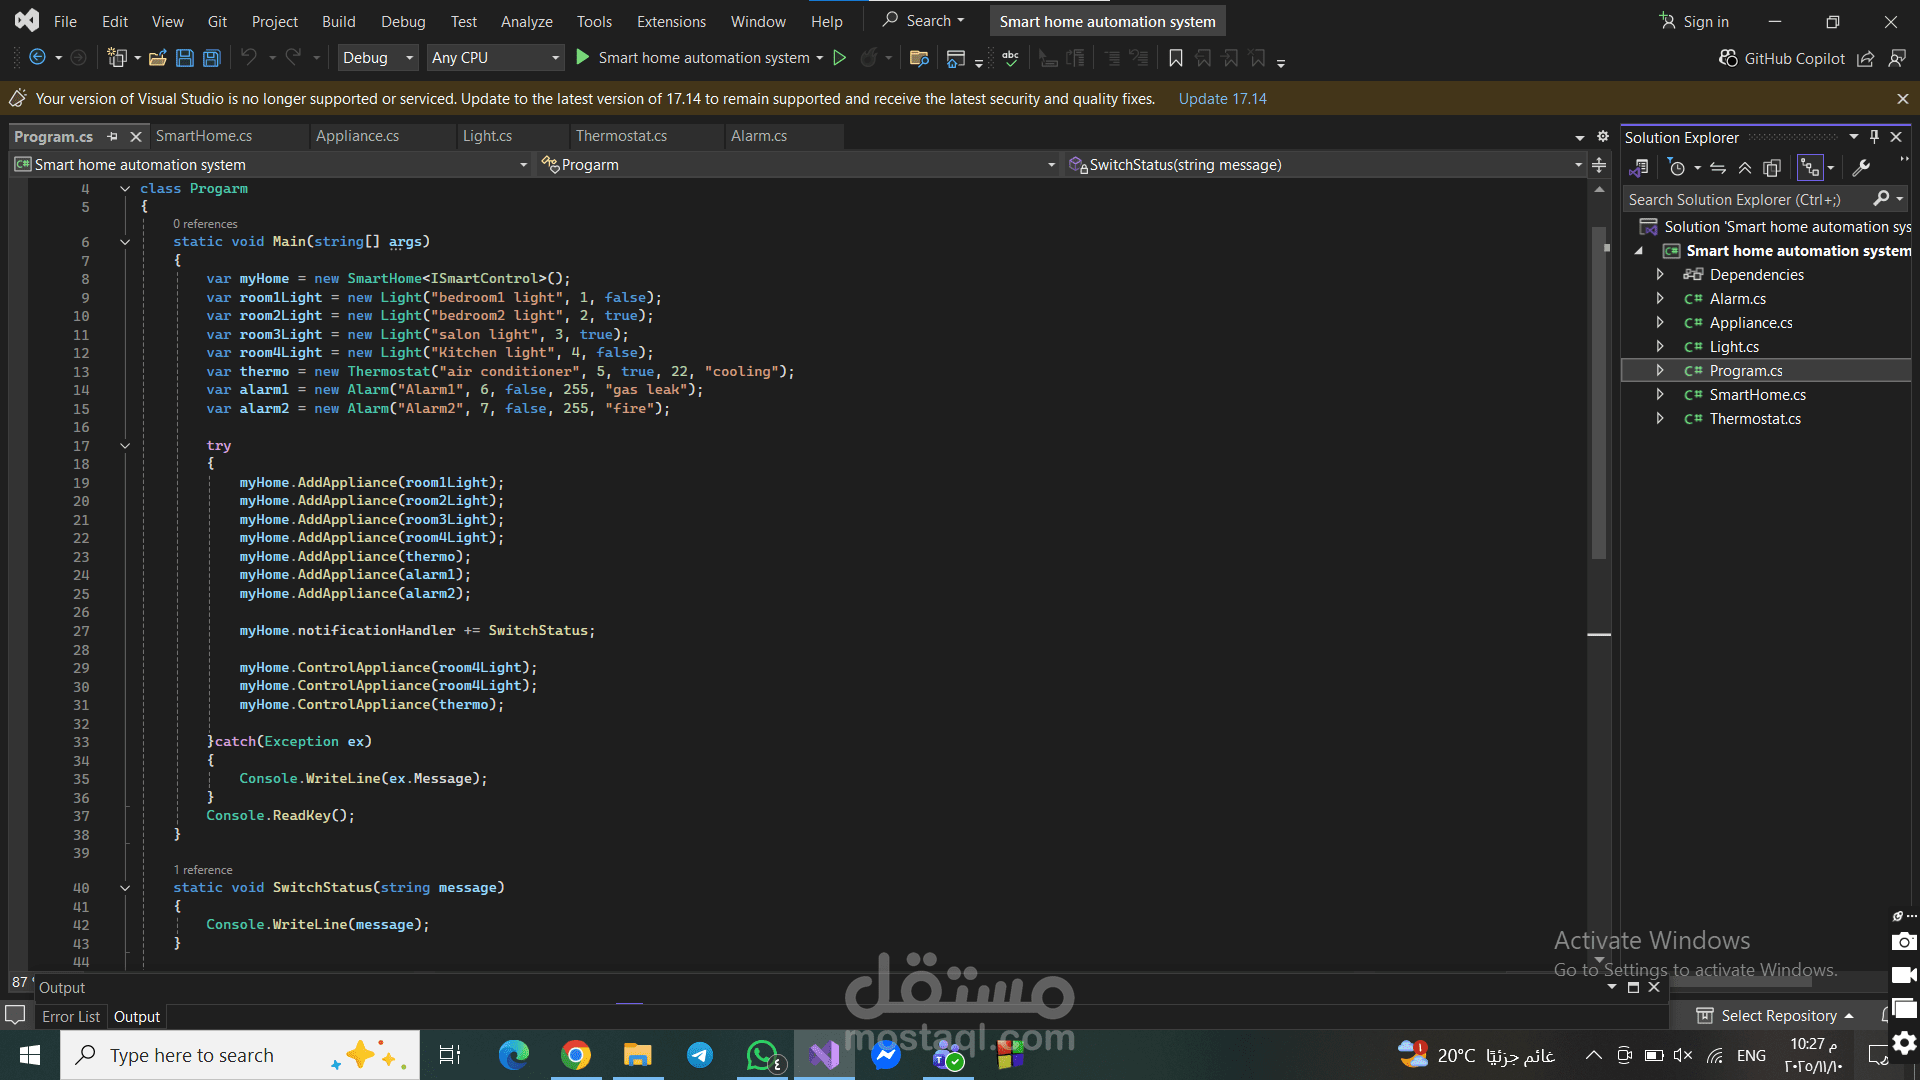
Task: Toggle pin on Program.cs tab
Action: point(112,136)
